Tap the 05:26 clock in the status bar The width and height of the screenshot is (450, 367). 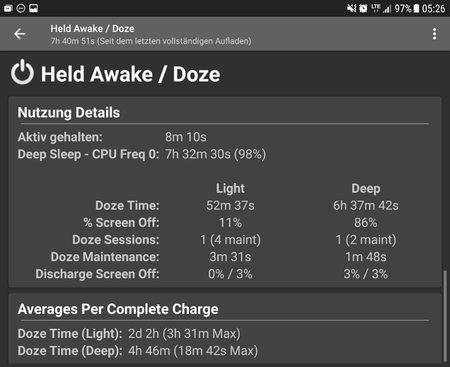433,8
